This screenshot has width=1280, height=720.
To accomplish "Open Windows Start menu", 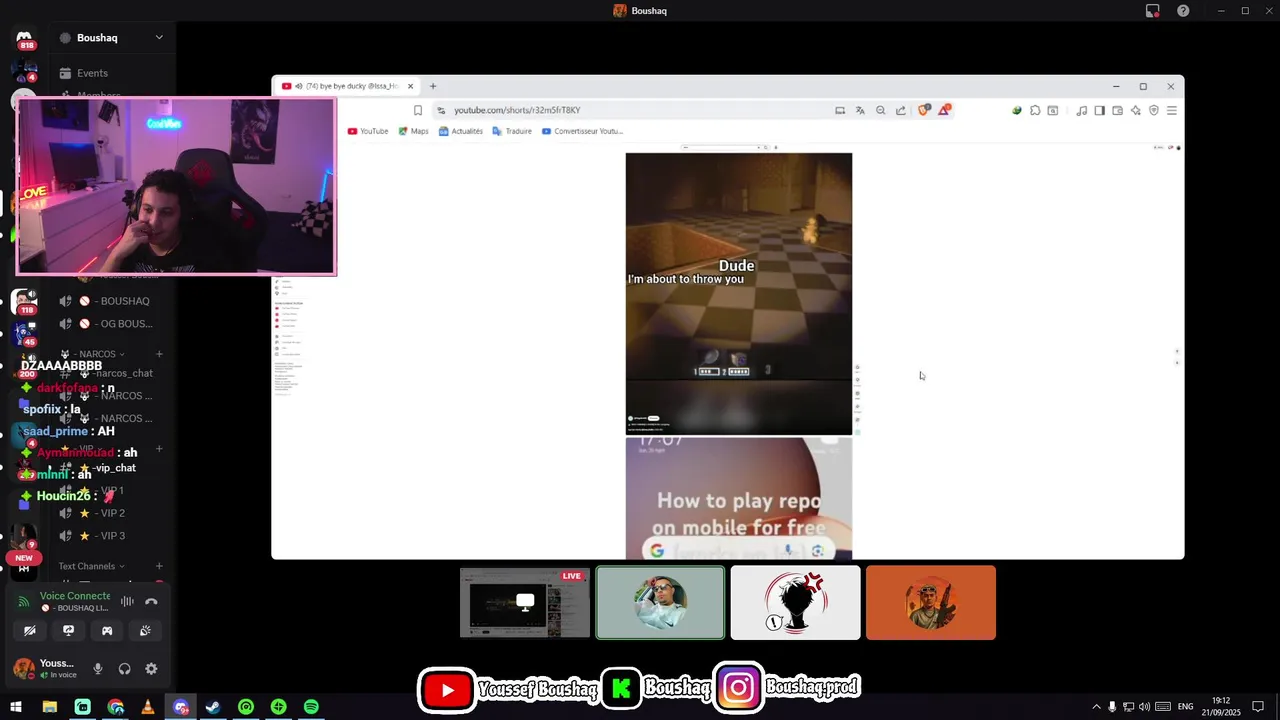I will [16, 707].
